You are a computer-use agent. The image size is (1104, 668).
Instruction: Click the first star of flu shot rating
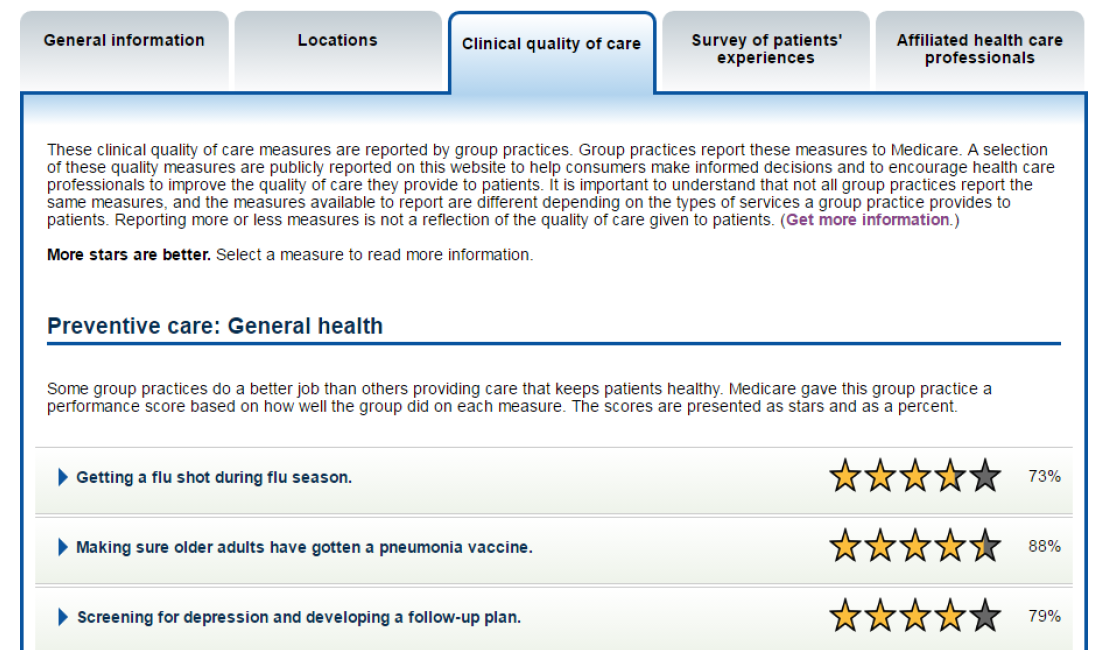[845, 475]
